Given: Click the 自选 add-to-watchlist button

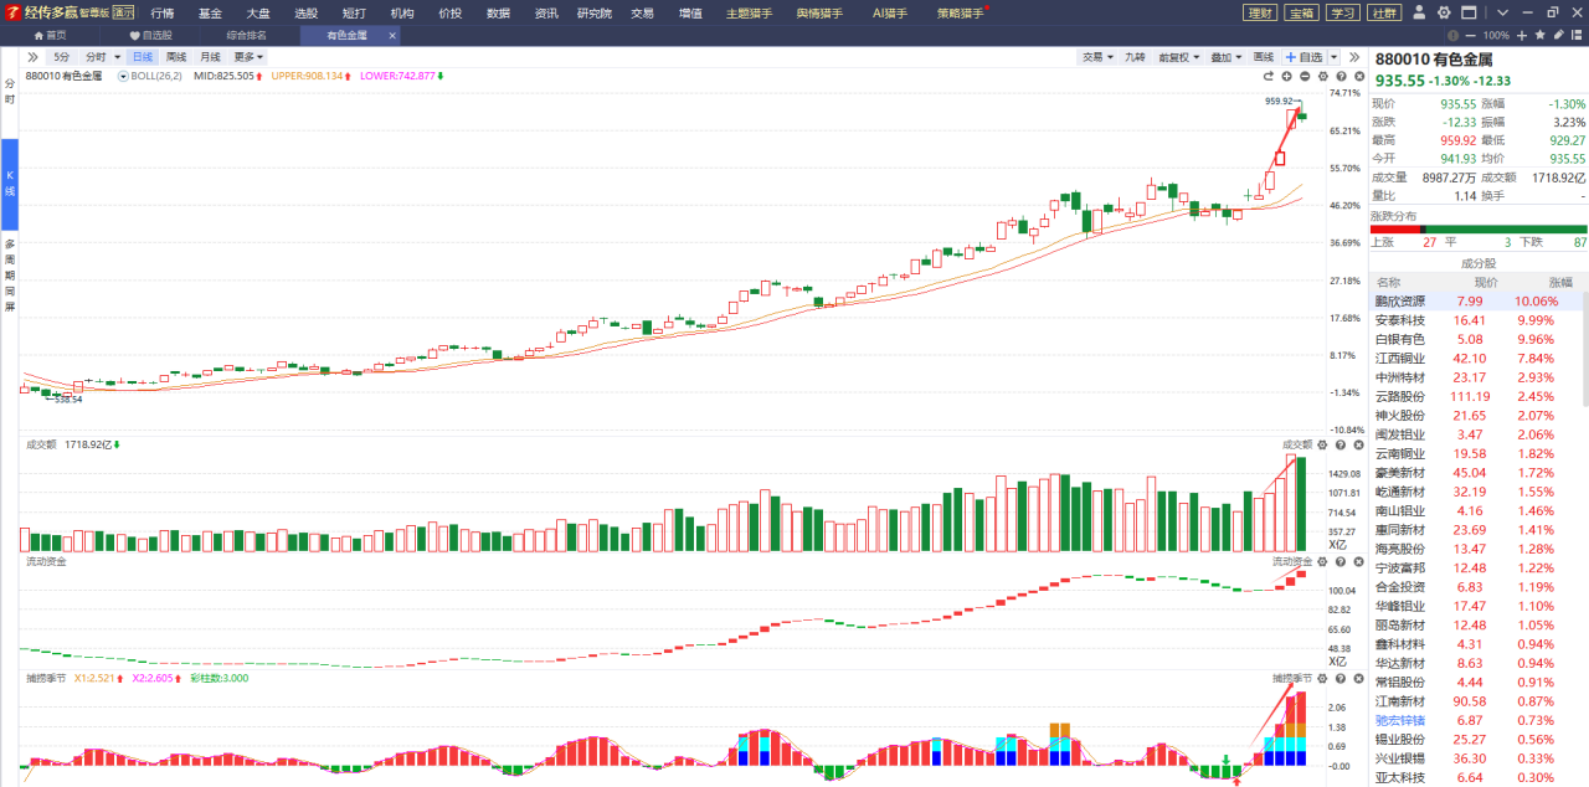Looking at the screenshot, I should coord(1305,57).
